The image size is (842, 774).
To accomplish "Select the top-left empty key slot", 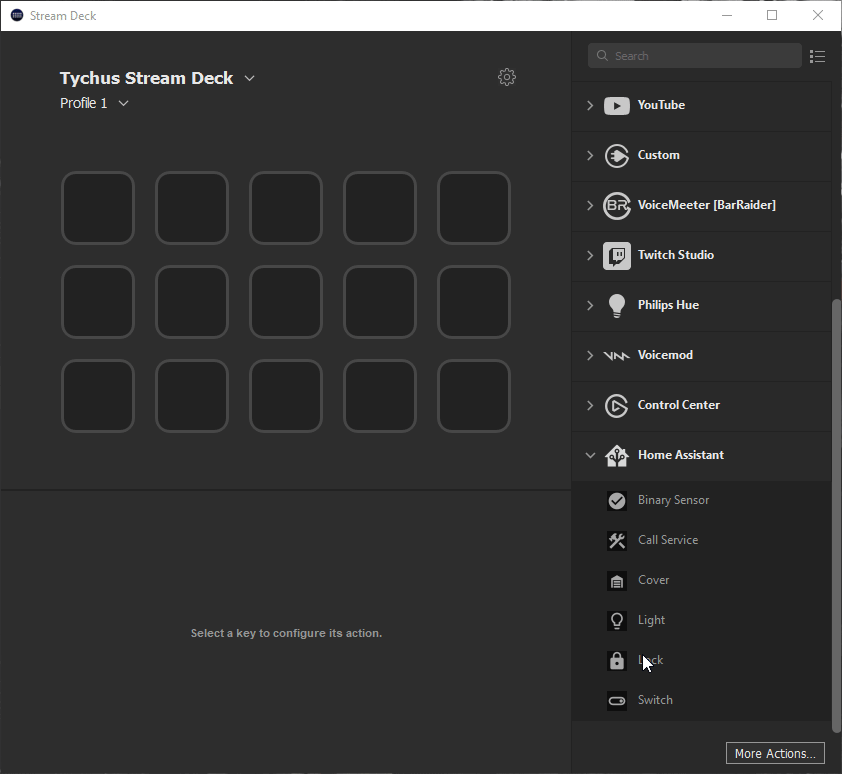I will (x=98, y=208).
